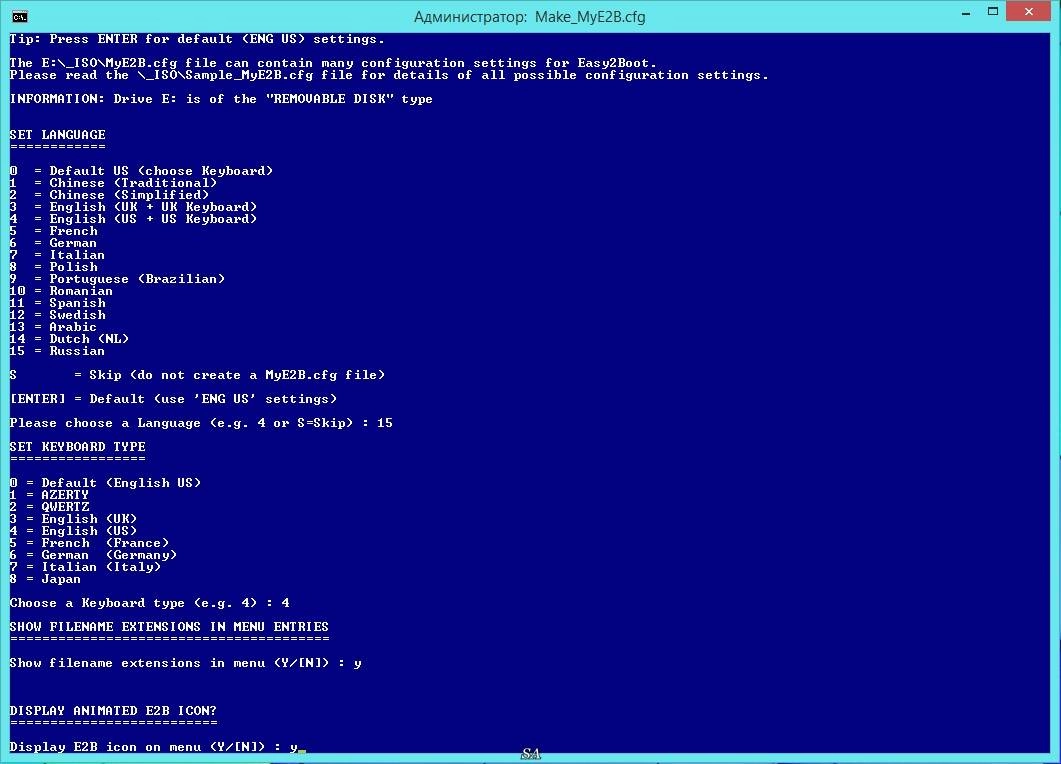Click the '10 = Romanian' language line
This screenshot has width=1061, height=764.
pos(62,291)
